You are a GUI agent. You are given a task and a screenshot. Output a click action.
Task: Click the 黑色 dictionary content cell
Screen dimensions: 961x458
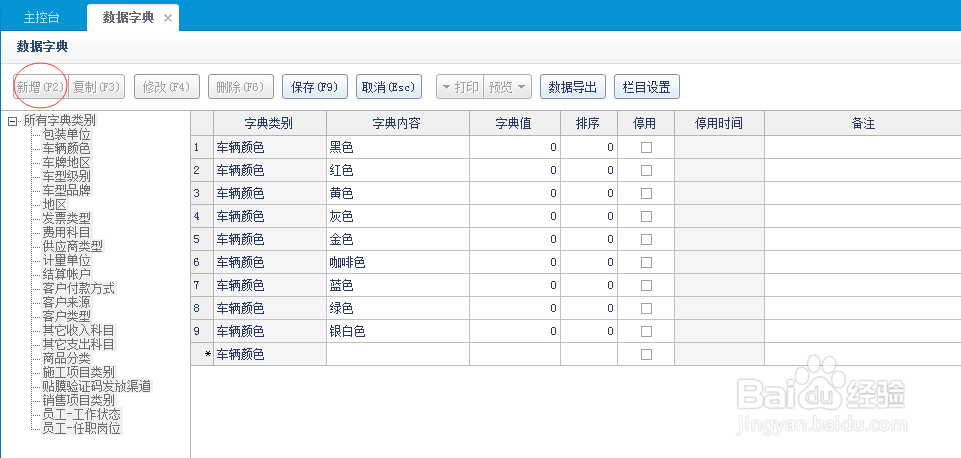pos(398,147)
